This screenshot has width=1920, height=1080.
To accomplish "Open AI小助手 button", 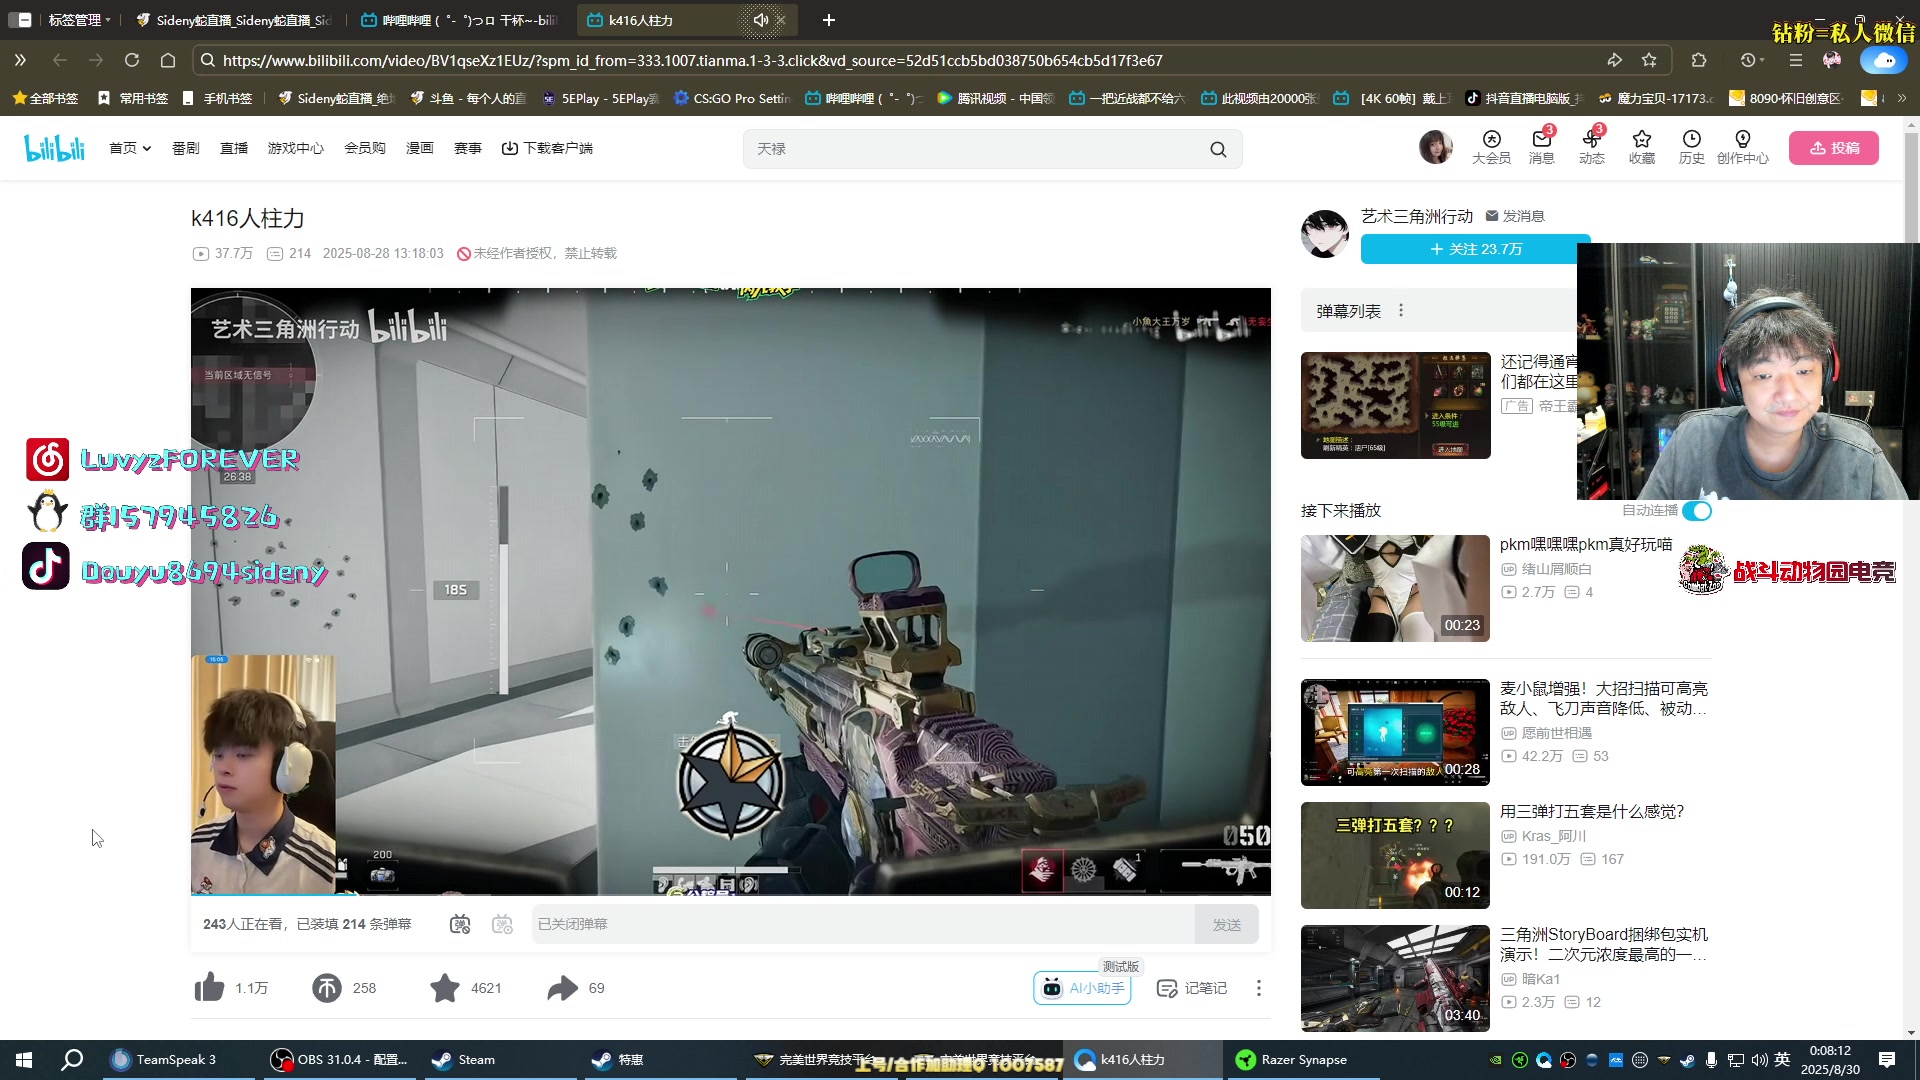I will point(1082,988).
